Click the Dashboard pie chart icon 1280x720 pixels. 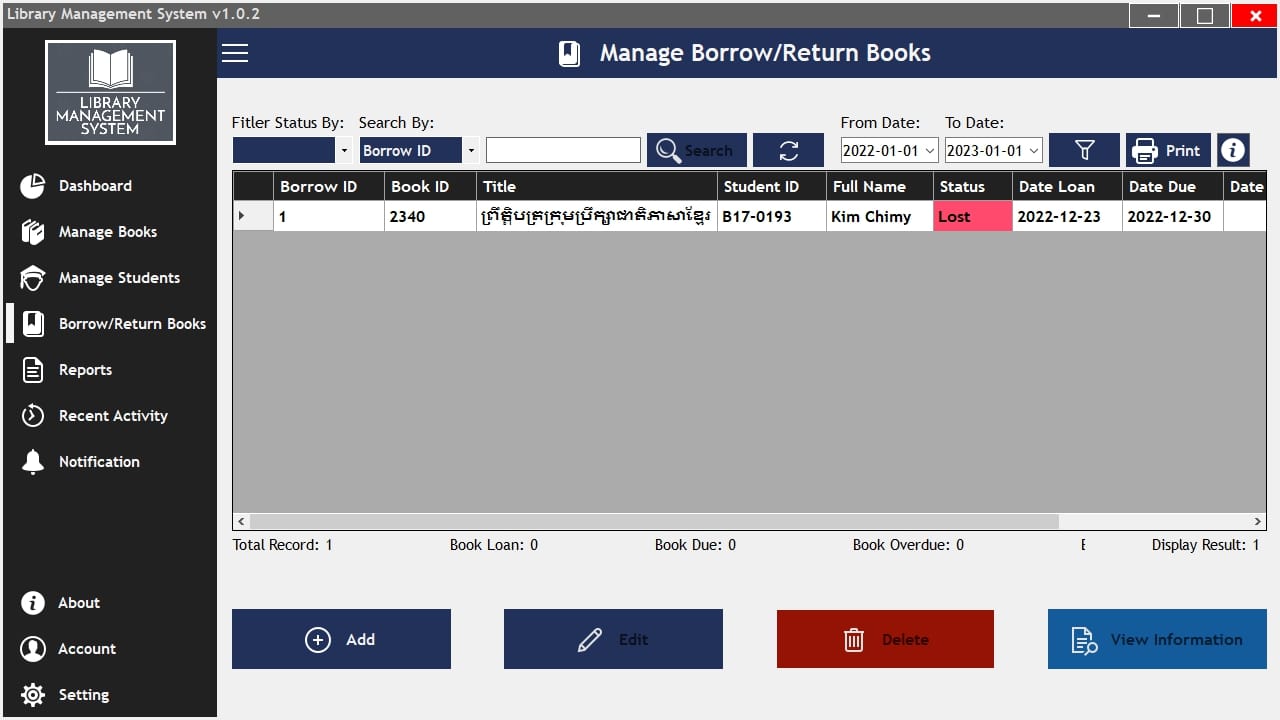pos(33,186)
